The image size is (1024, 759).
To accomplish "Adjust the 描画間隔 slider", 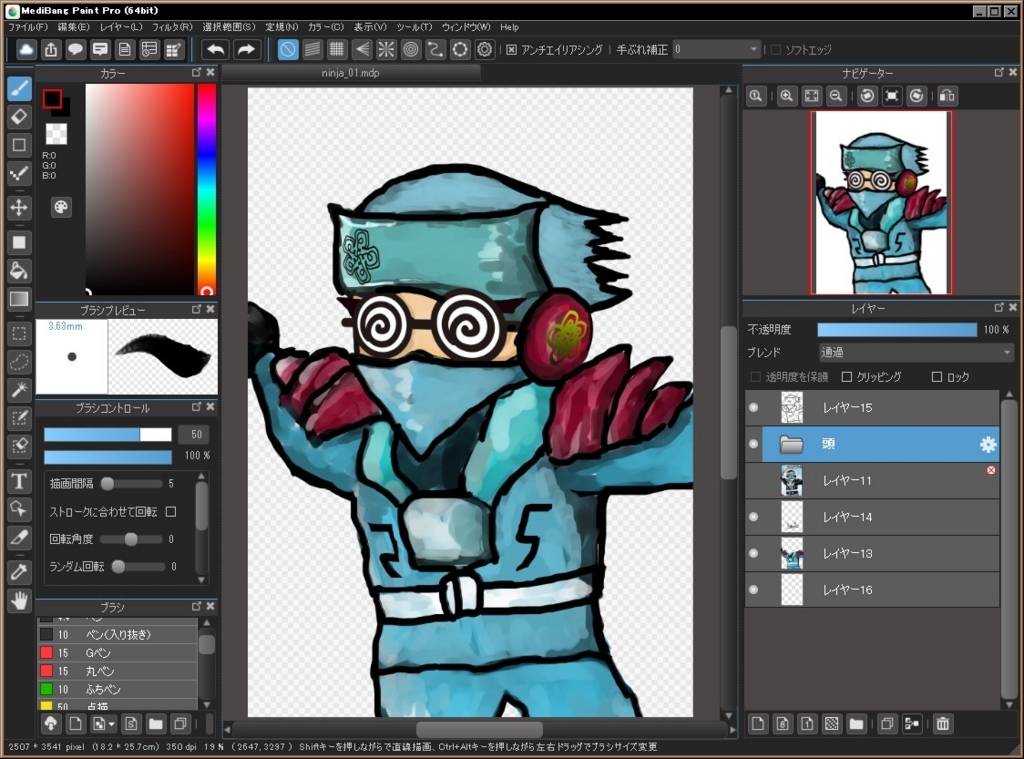I will point(131,484).
